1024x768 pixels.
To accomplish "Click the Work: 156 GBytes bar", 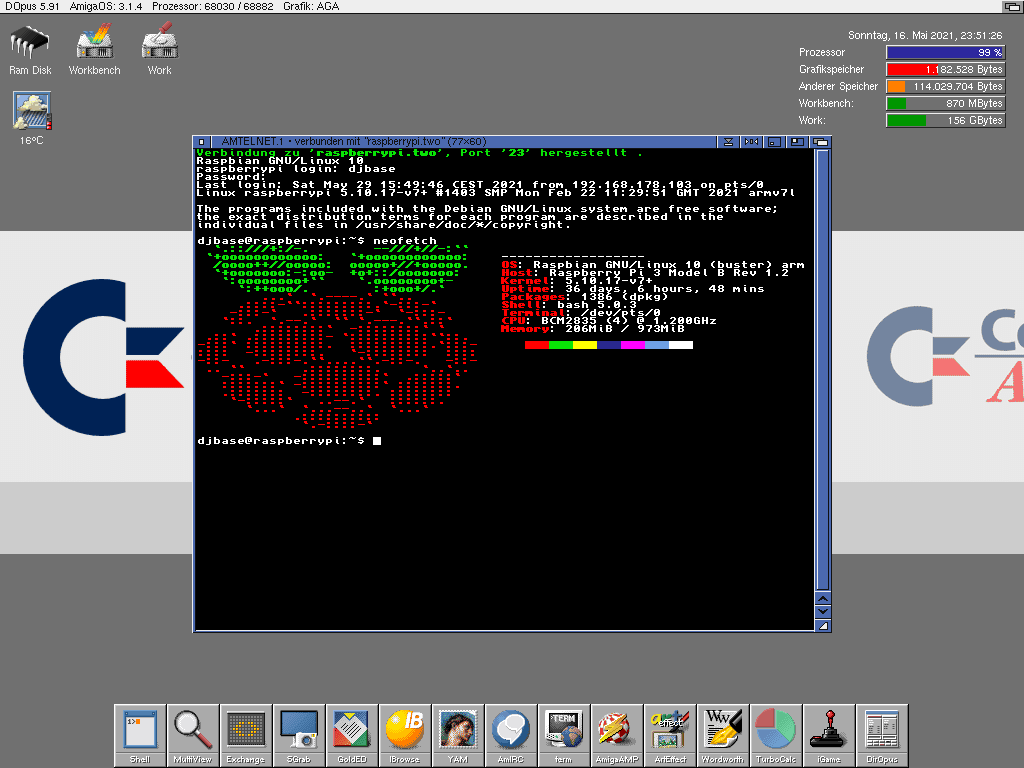I will pyautogui.click(x=945, y=120).
